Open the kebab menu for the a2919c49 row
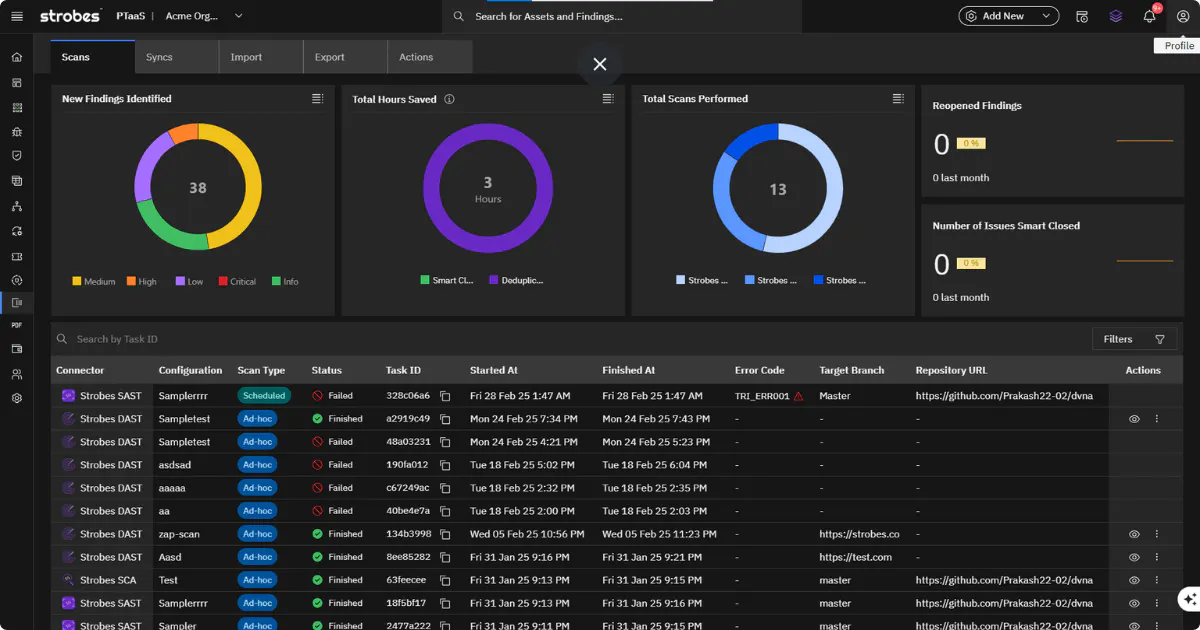1200x630 pixels. 1157,419
